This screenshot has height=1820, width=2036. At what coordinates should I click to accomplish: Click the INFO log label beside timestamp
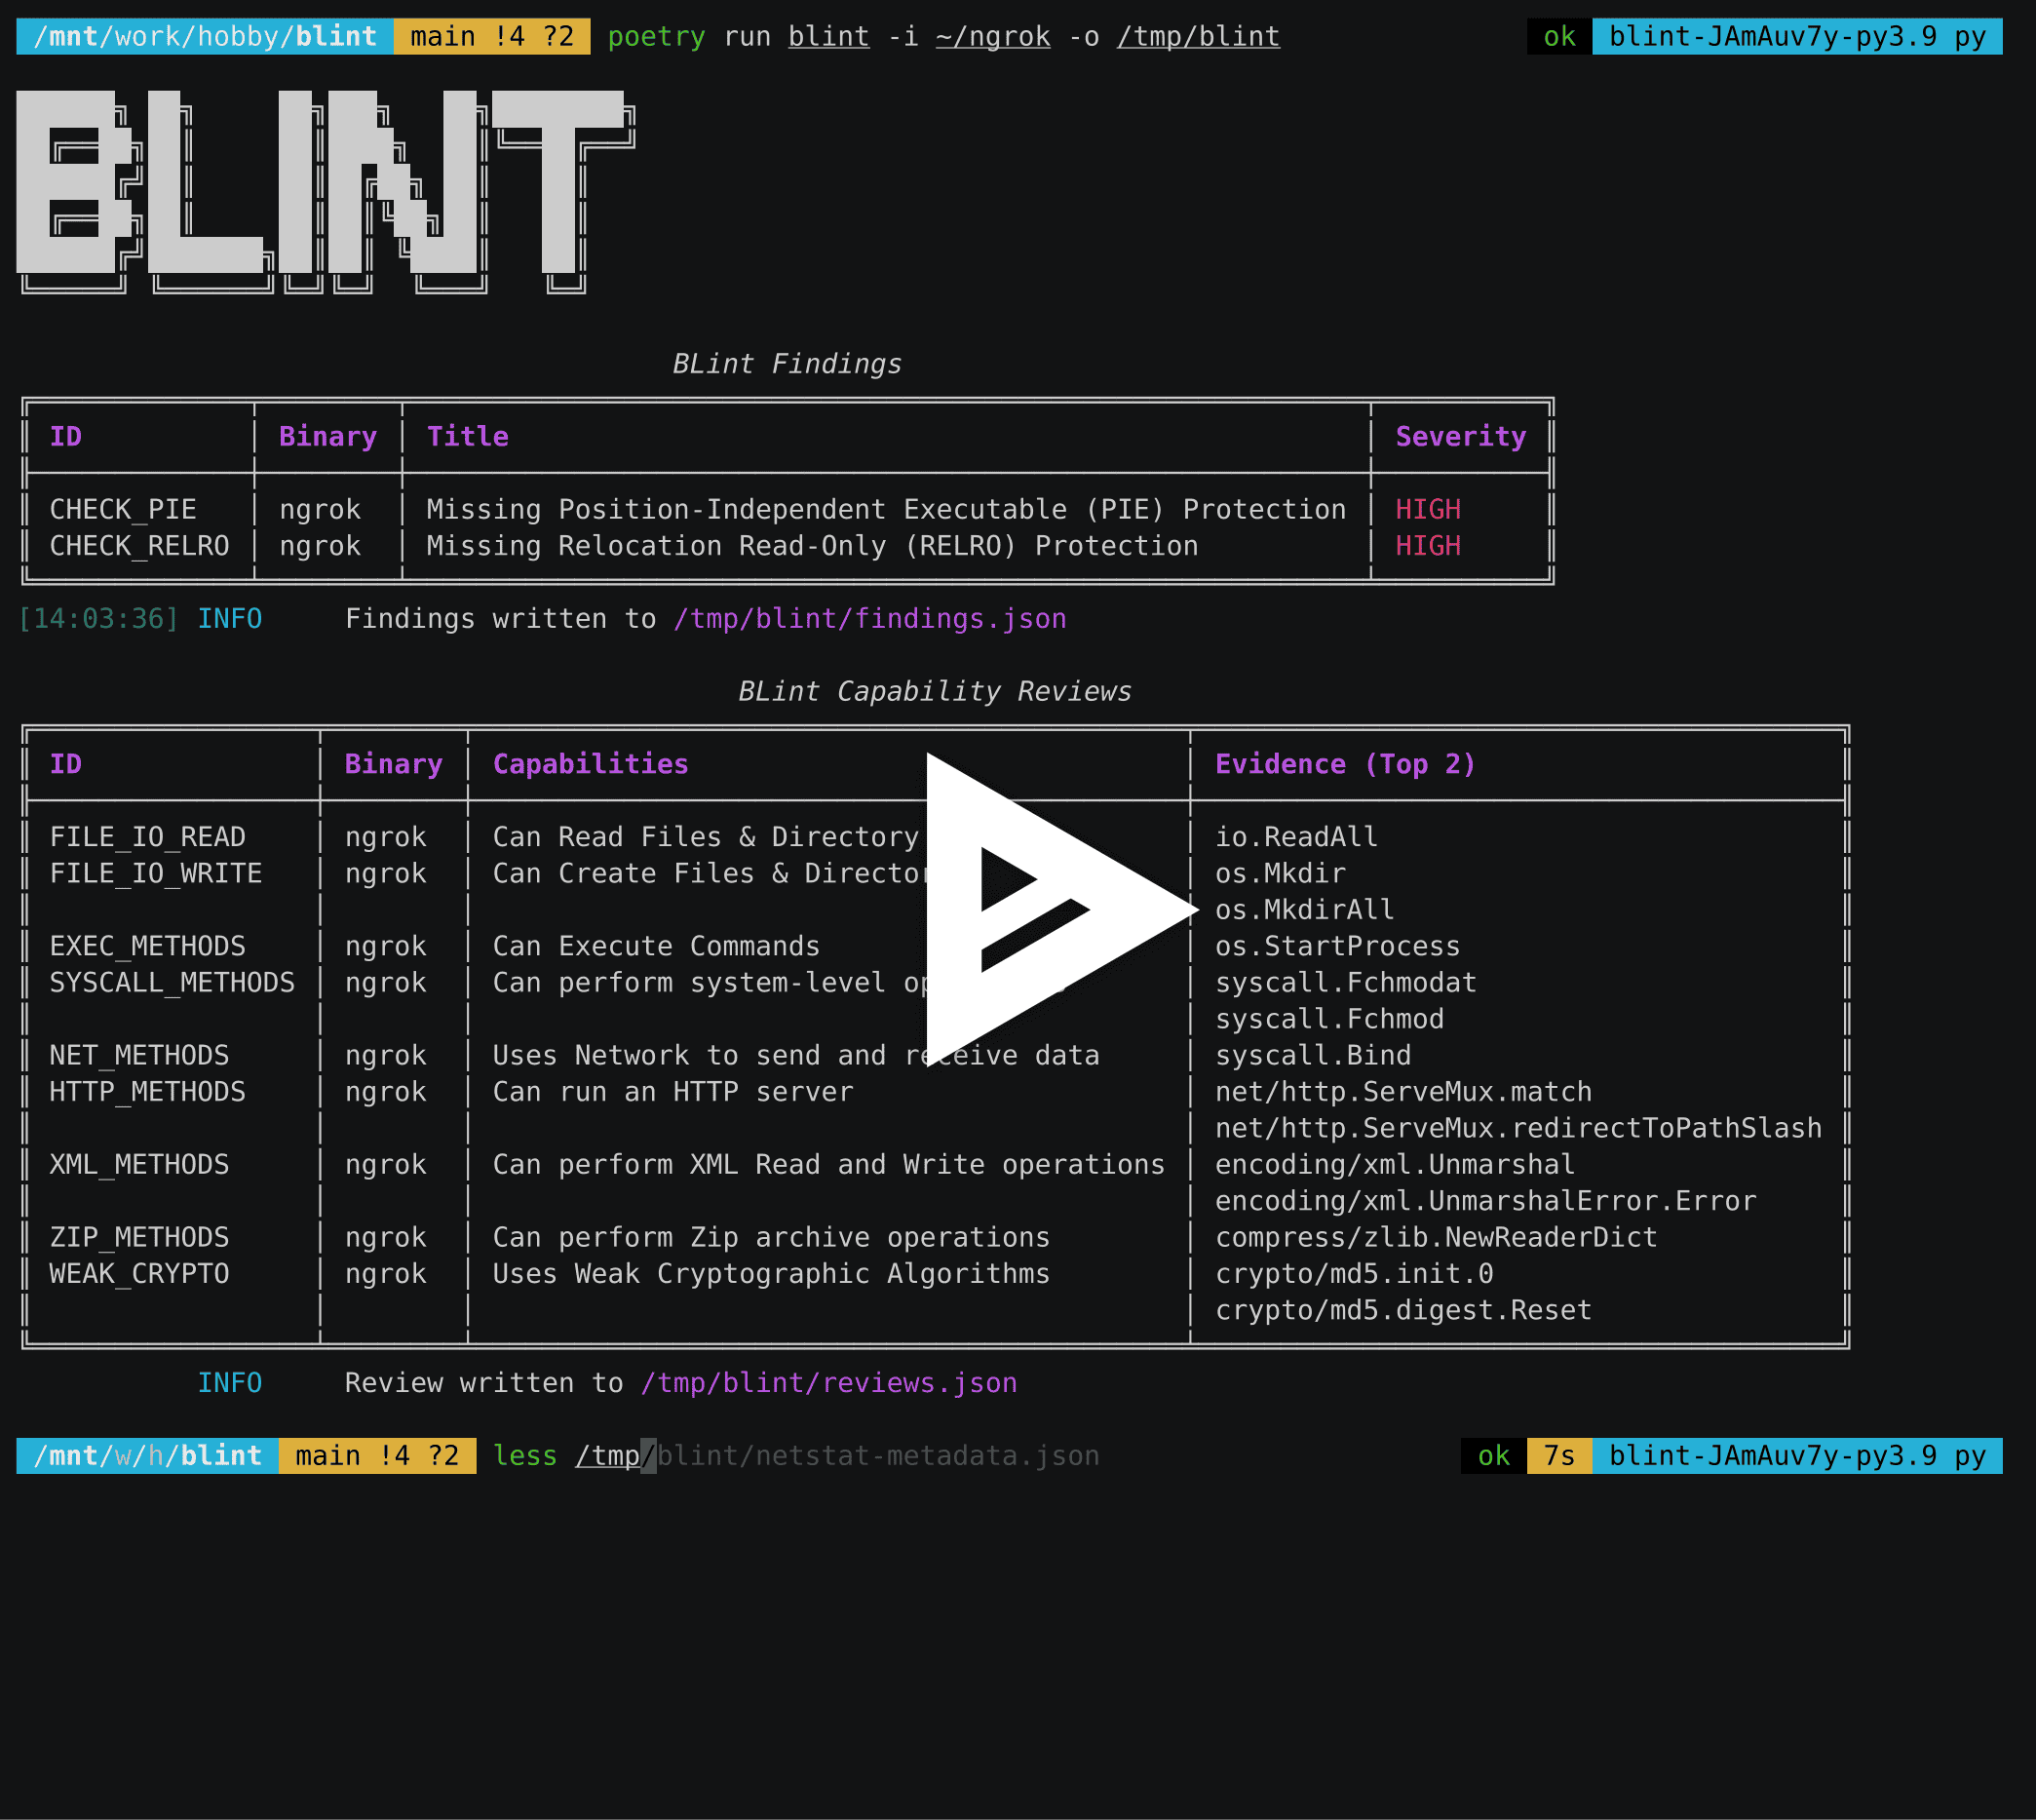coord(230,618)
